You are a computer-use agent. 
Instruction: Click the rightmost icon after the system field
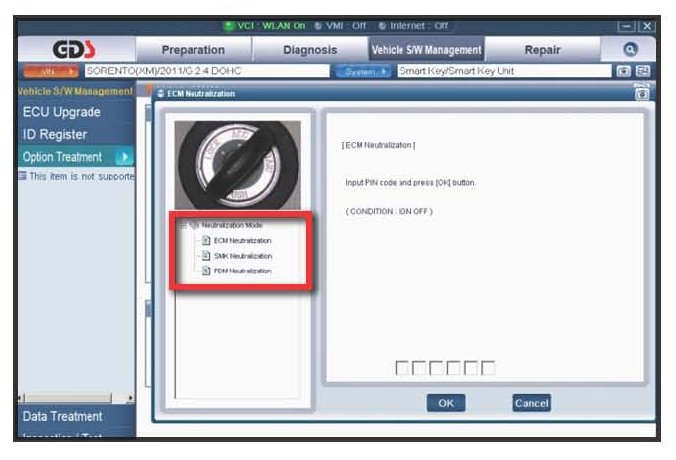642,71
